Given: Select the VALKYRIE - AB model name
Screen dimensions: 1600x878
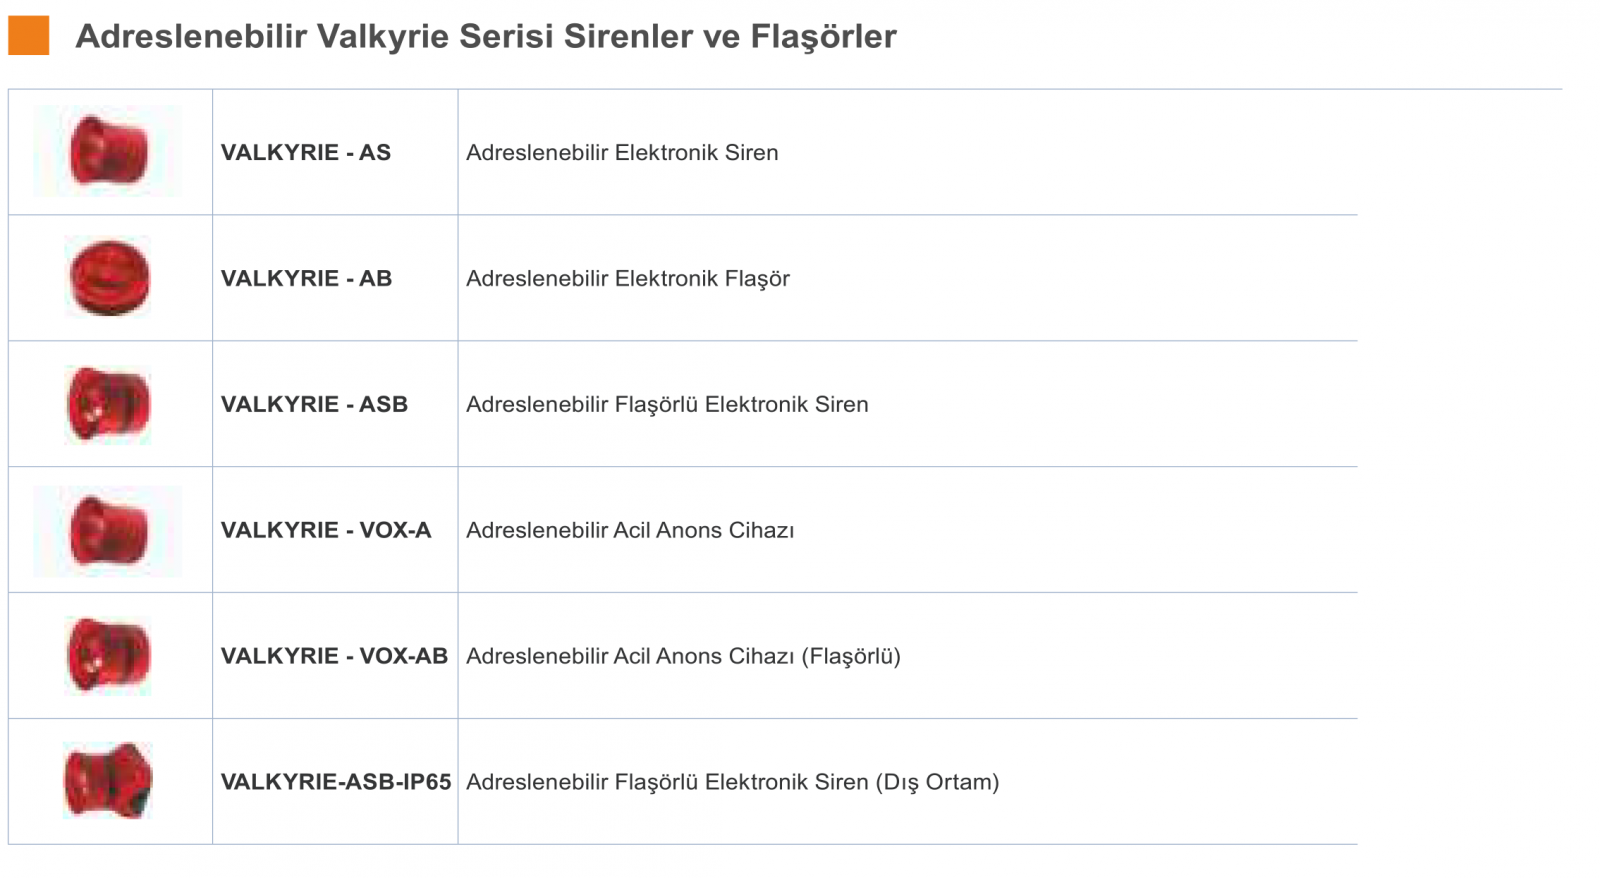Looking at the screenshot, I should (x=306, y=279).
